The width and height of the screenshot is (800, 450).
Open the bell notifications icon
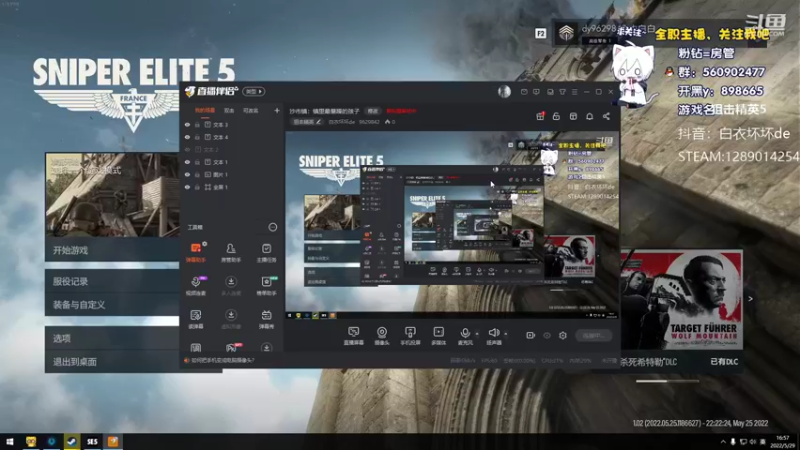[589, 116]
